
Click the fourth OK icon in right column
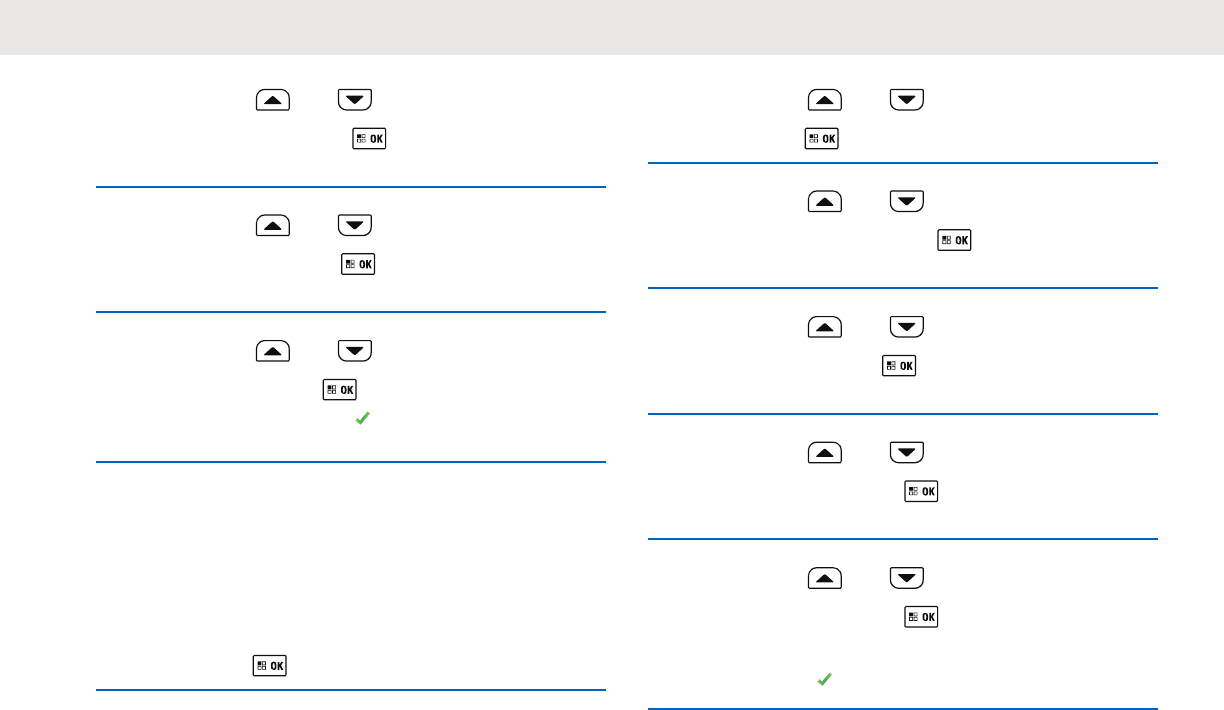[921, 491]
